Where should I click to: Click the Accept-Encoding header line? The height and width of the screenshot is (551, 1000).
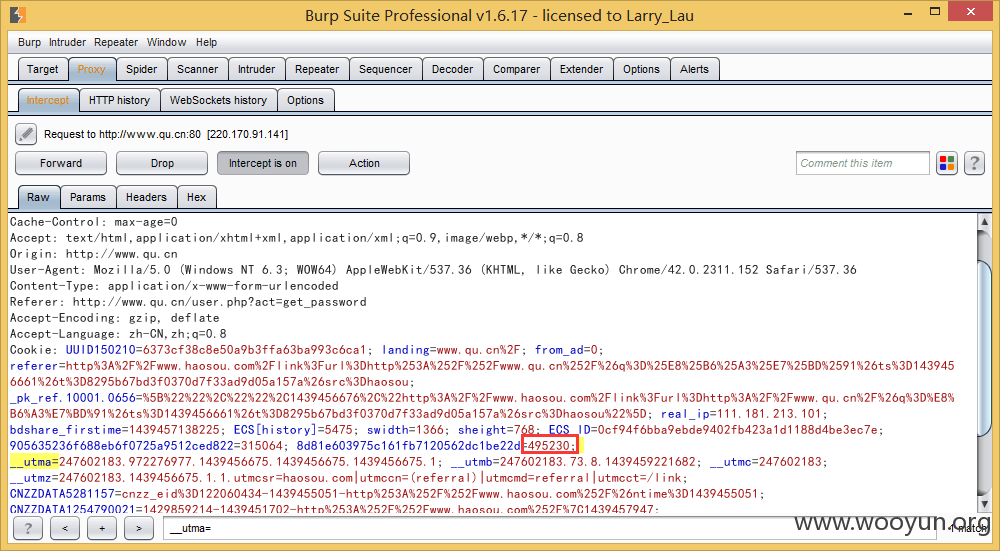(x=115, y=318)
